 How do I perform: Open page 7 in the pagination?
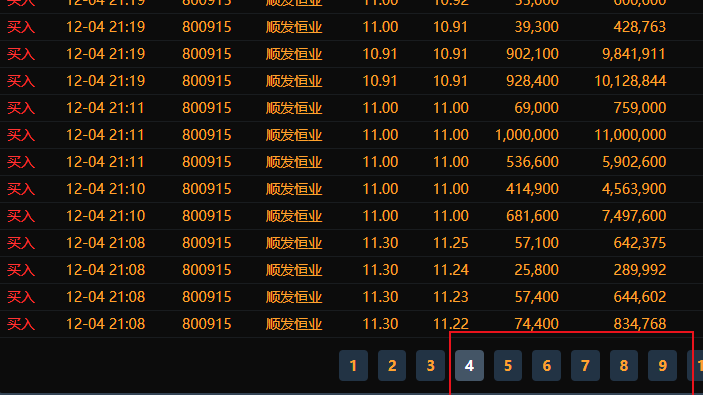click(585, 365)
